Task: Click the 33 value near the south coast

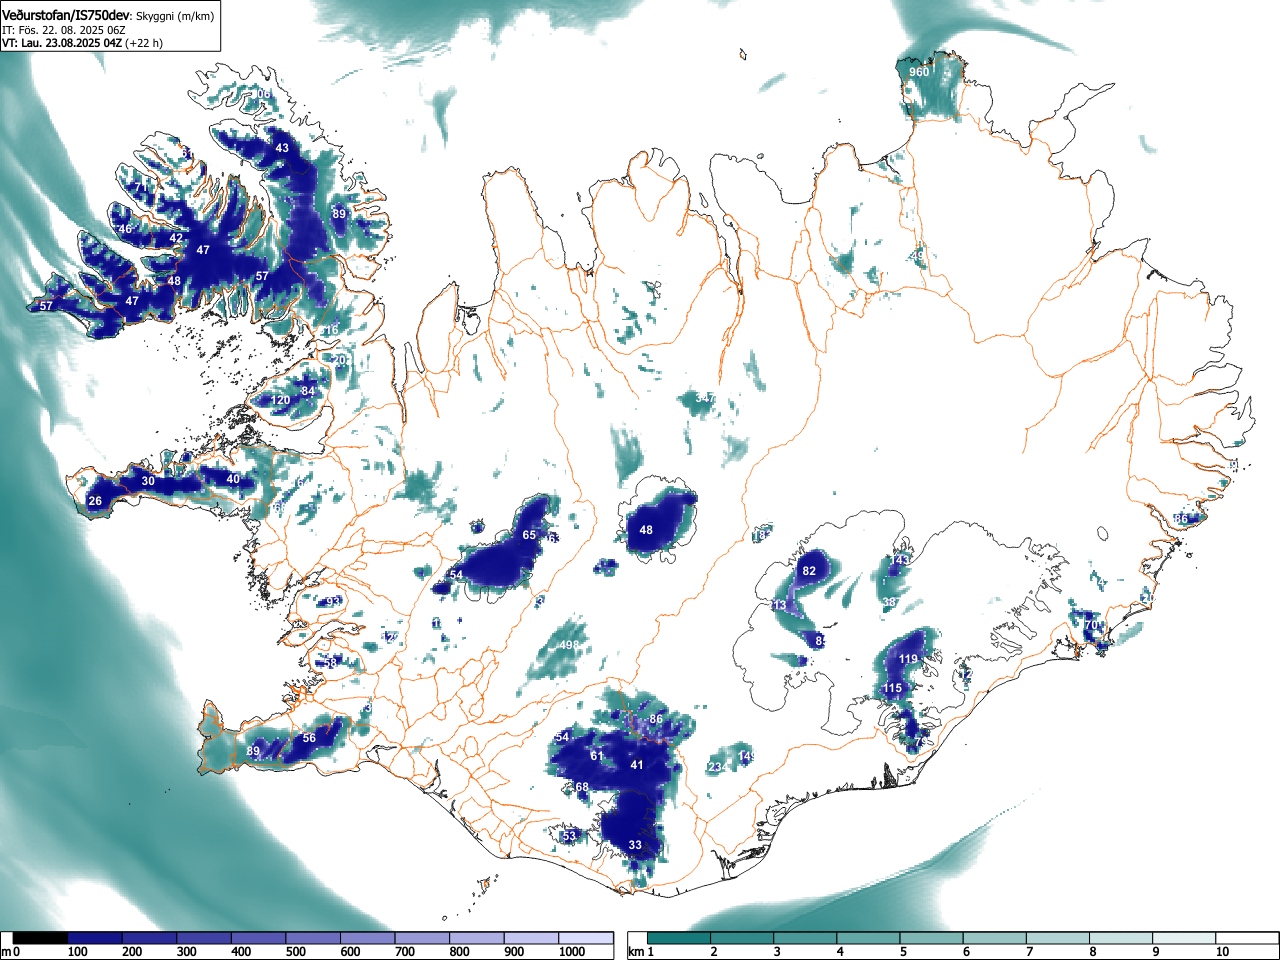Action: click(x=635, y=845)
